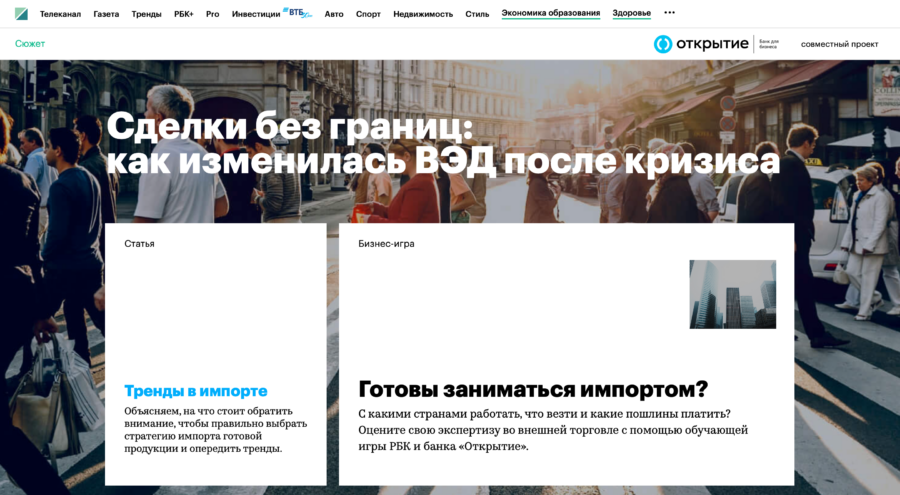The height and width of the screenshot is (495, 900).
Task: Open Экономика образования link
Action: (551, 14)
